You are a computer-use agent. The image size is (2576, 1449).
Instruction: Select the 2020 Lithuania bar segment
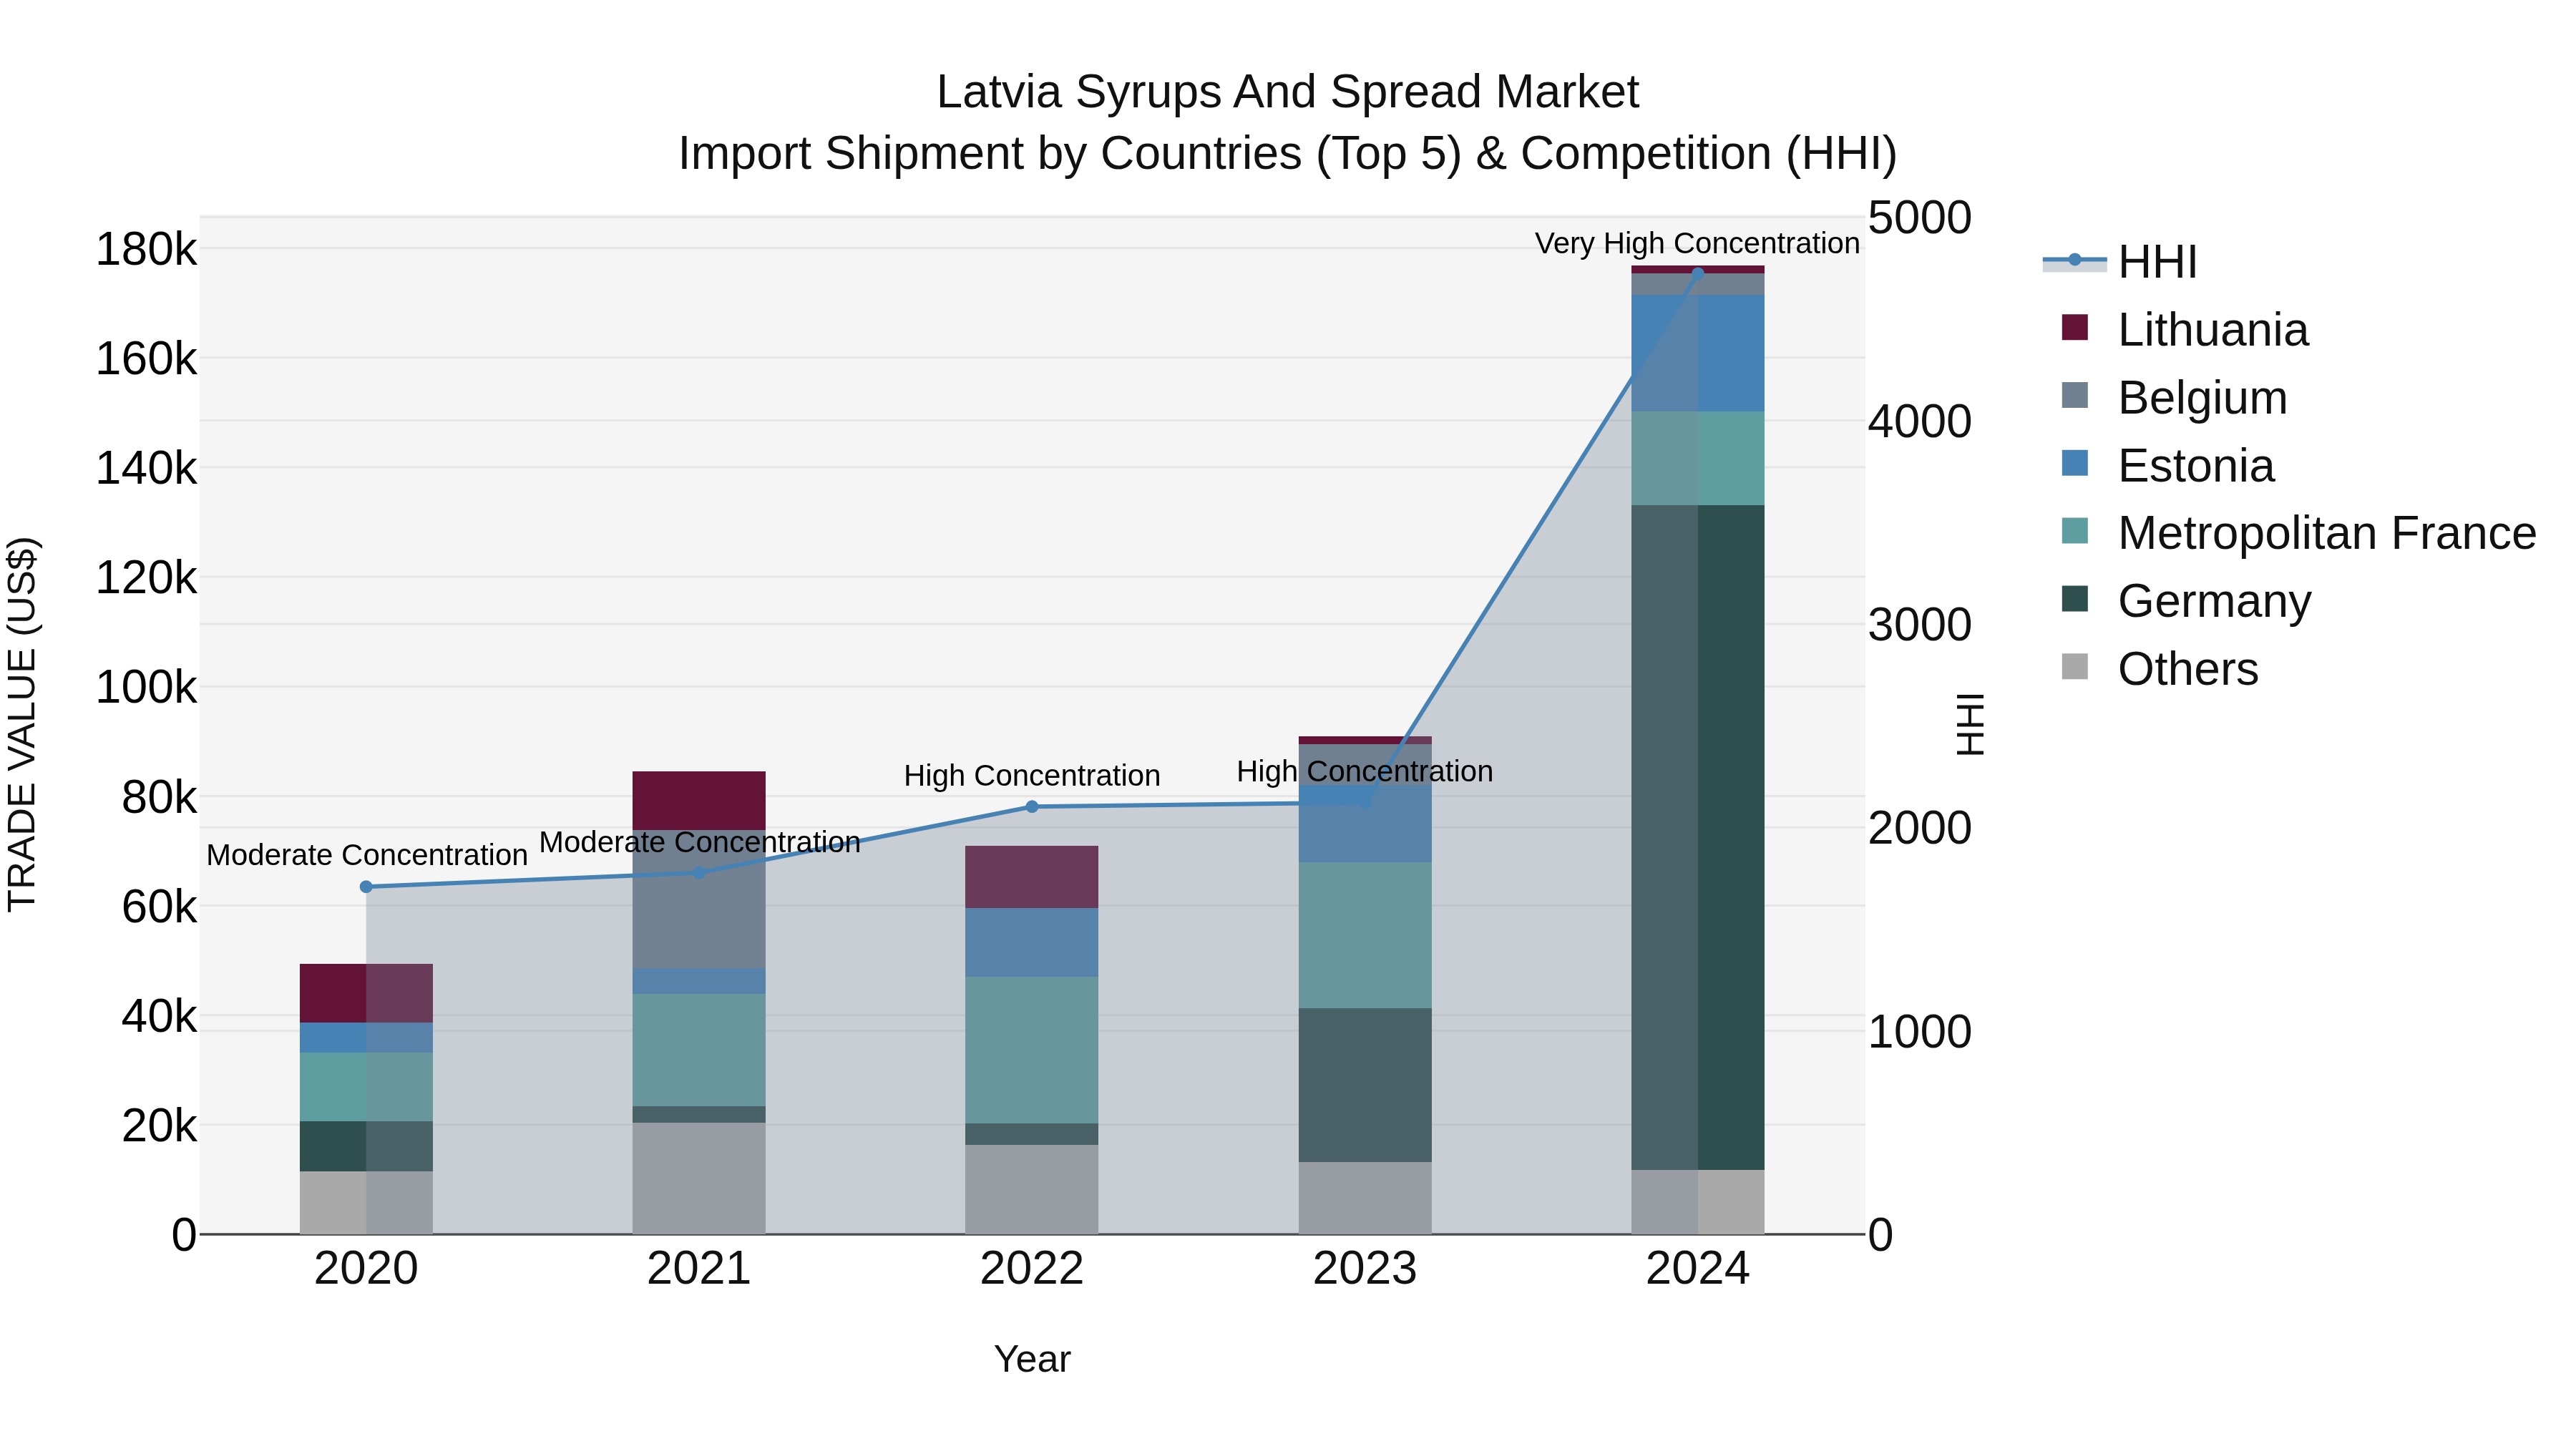coord(366,994)
